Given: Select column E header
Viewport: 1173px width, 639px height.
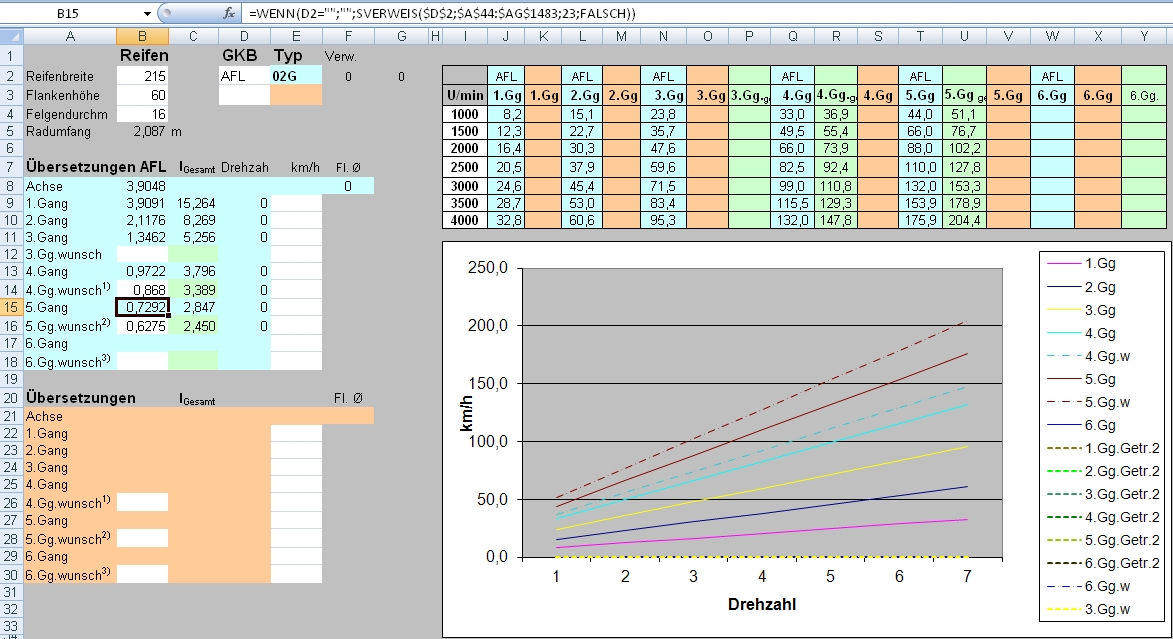Looking at the screenshot, I should (x=296, y=36).
